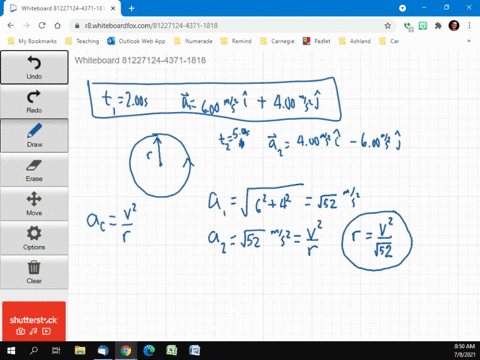Click the Redo tool button
The image size is (480, 360).
(x=34, y=101)
